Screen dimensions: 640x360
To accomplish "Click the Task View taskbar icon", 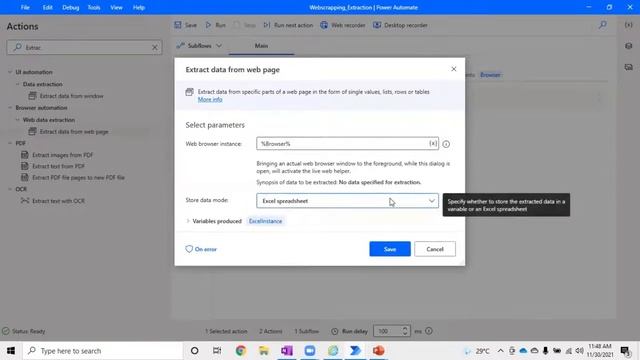I will click(217, 351).
